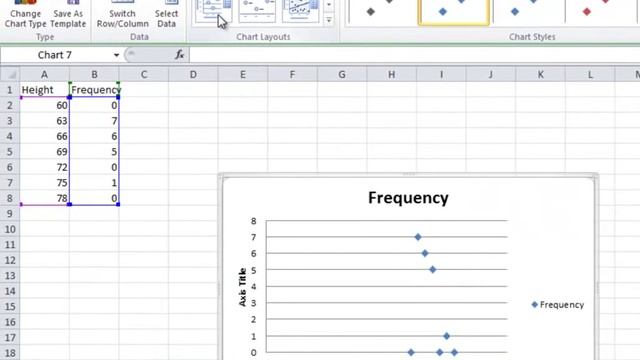The height and width of the screenshot is (360, 640).
Task: Select row 15 header
Action: [10, 307]
